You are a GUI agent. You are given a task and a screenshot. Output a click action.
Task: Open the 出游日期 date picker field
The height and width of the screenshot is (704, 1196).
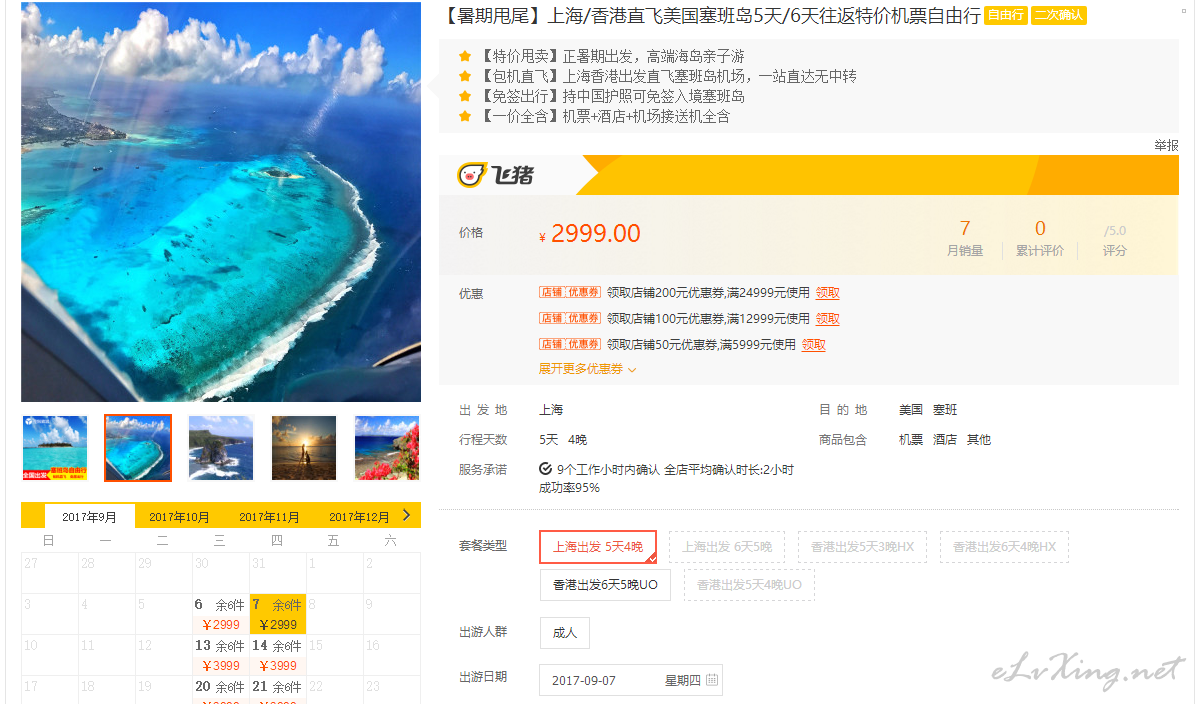pos(630,680)
